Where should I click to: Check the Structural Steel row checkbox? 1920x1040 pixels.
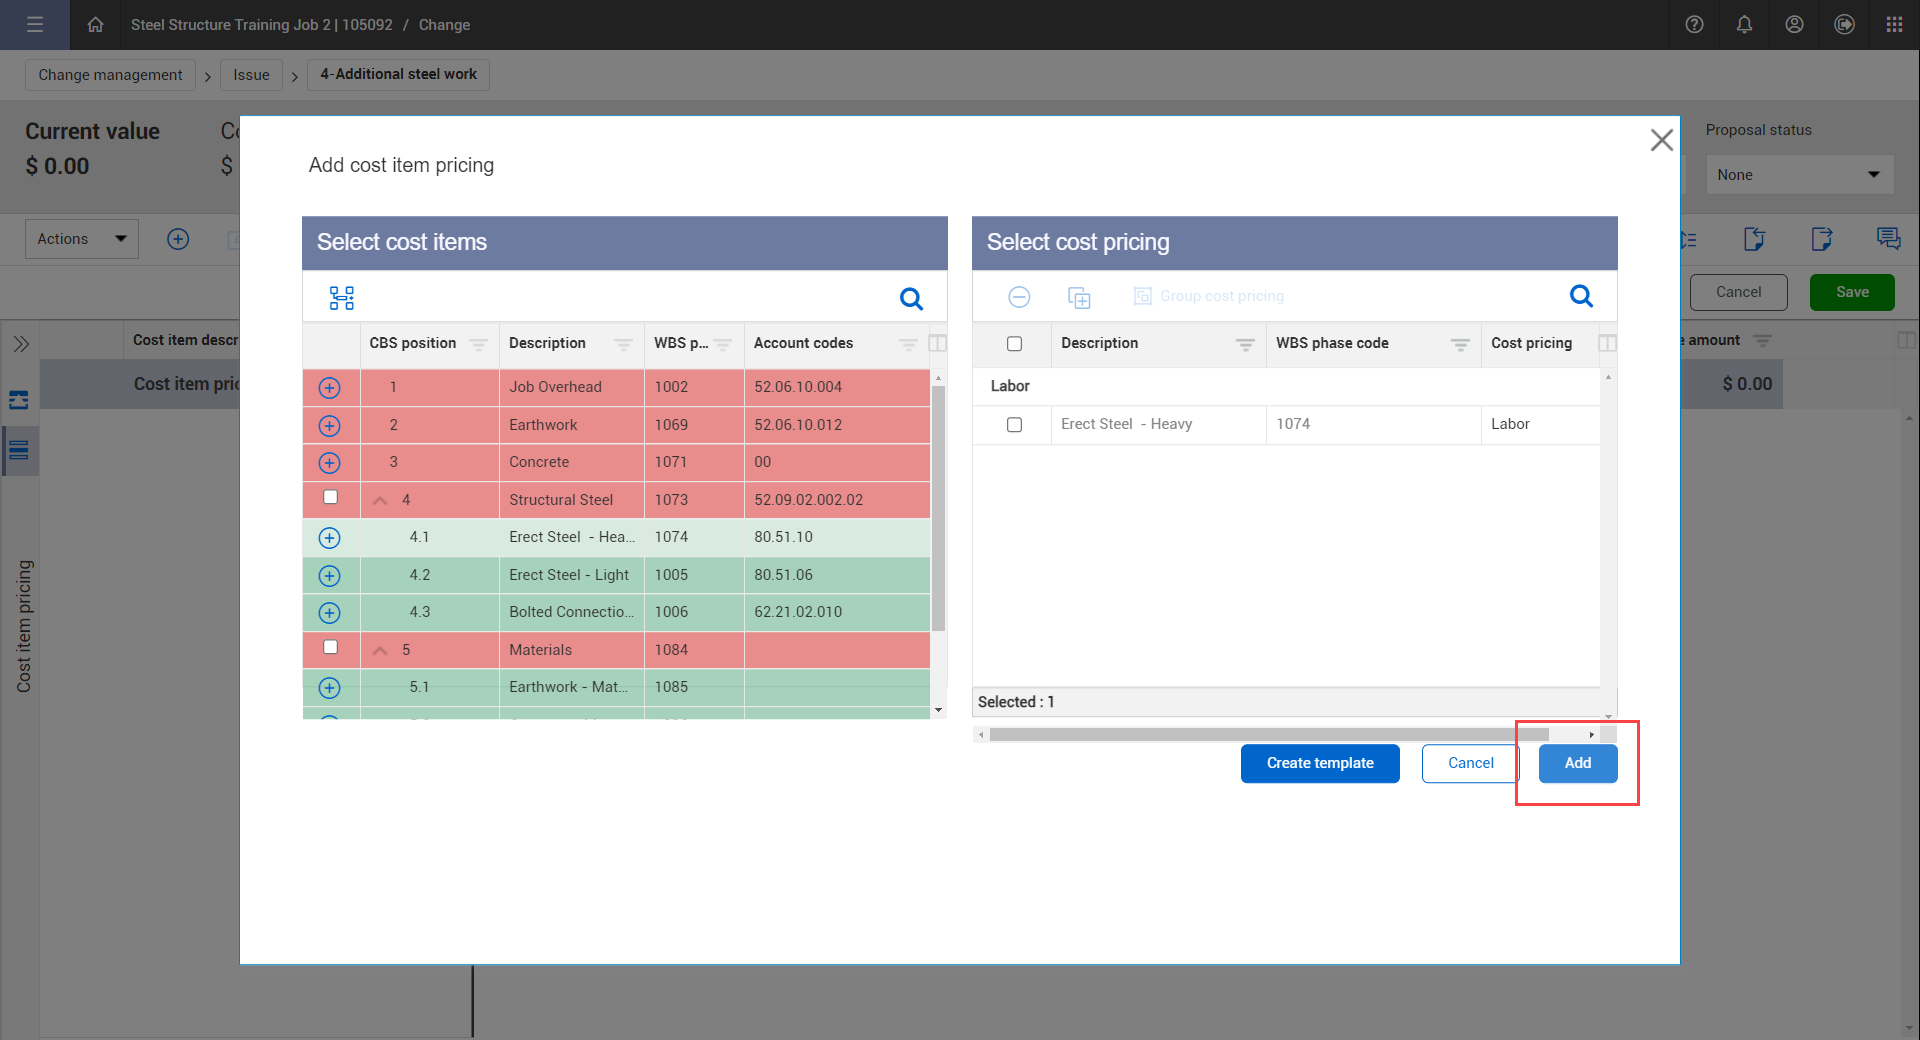click(330, 497)
